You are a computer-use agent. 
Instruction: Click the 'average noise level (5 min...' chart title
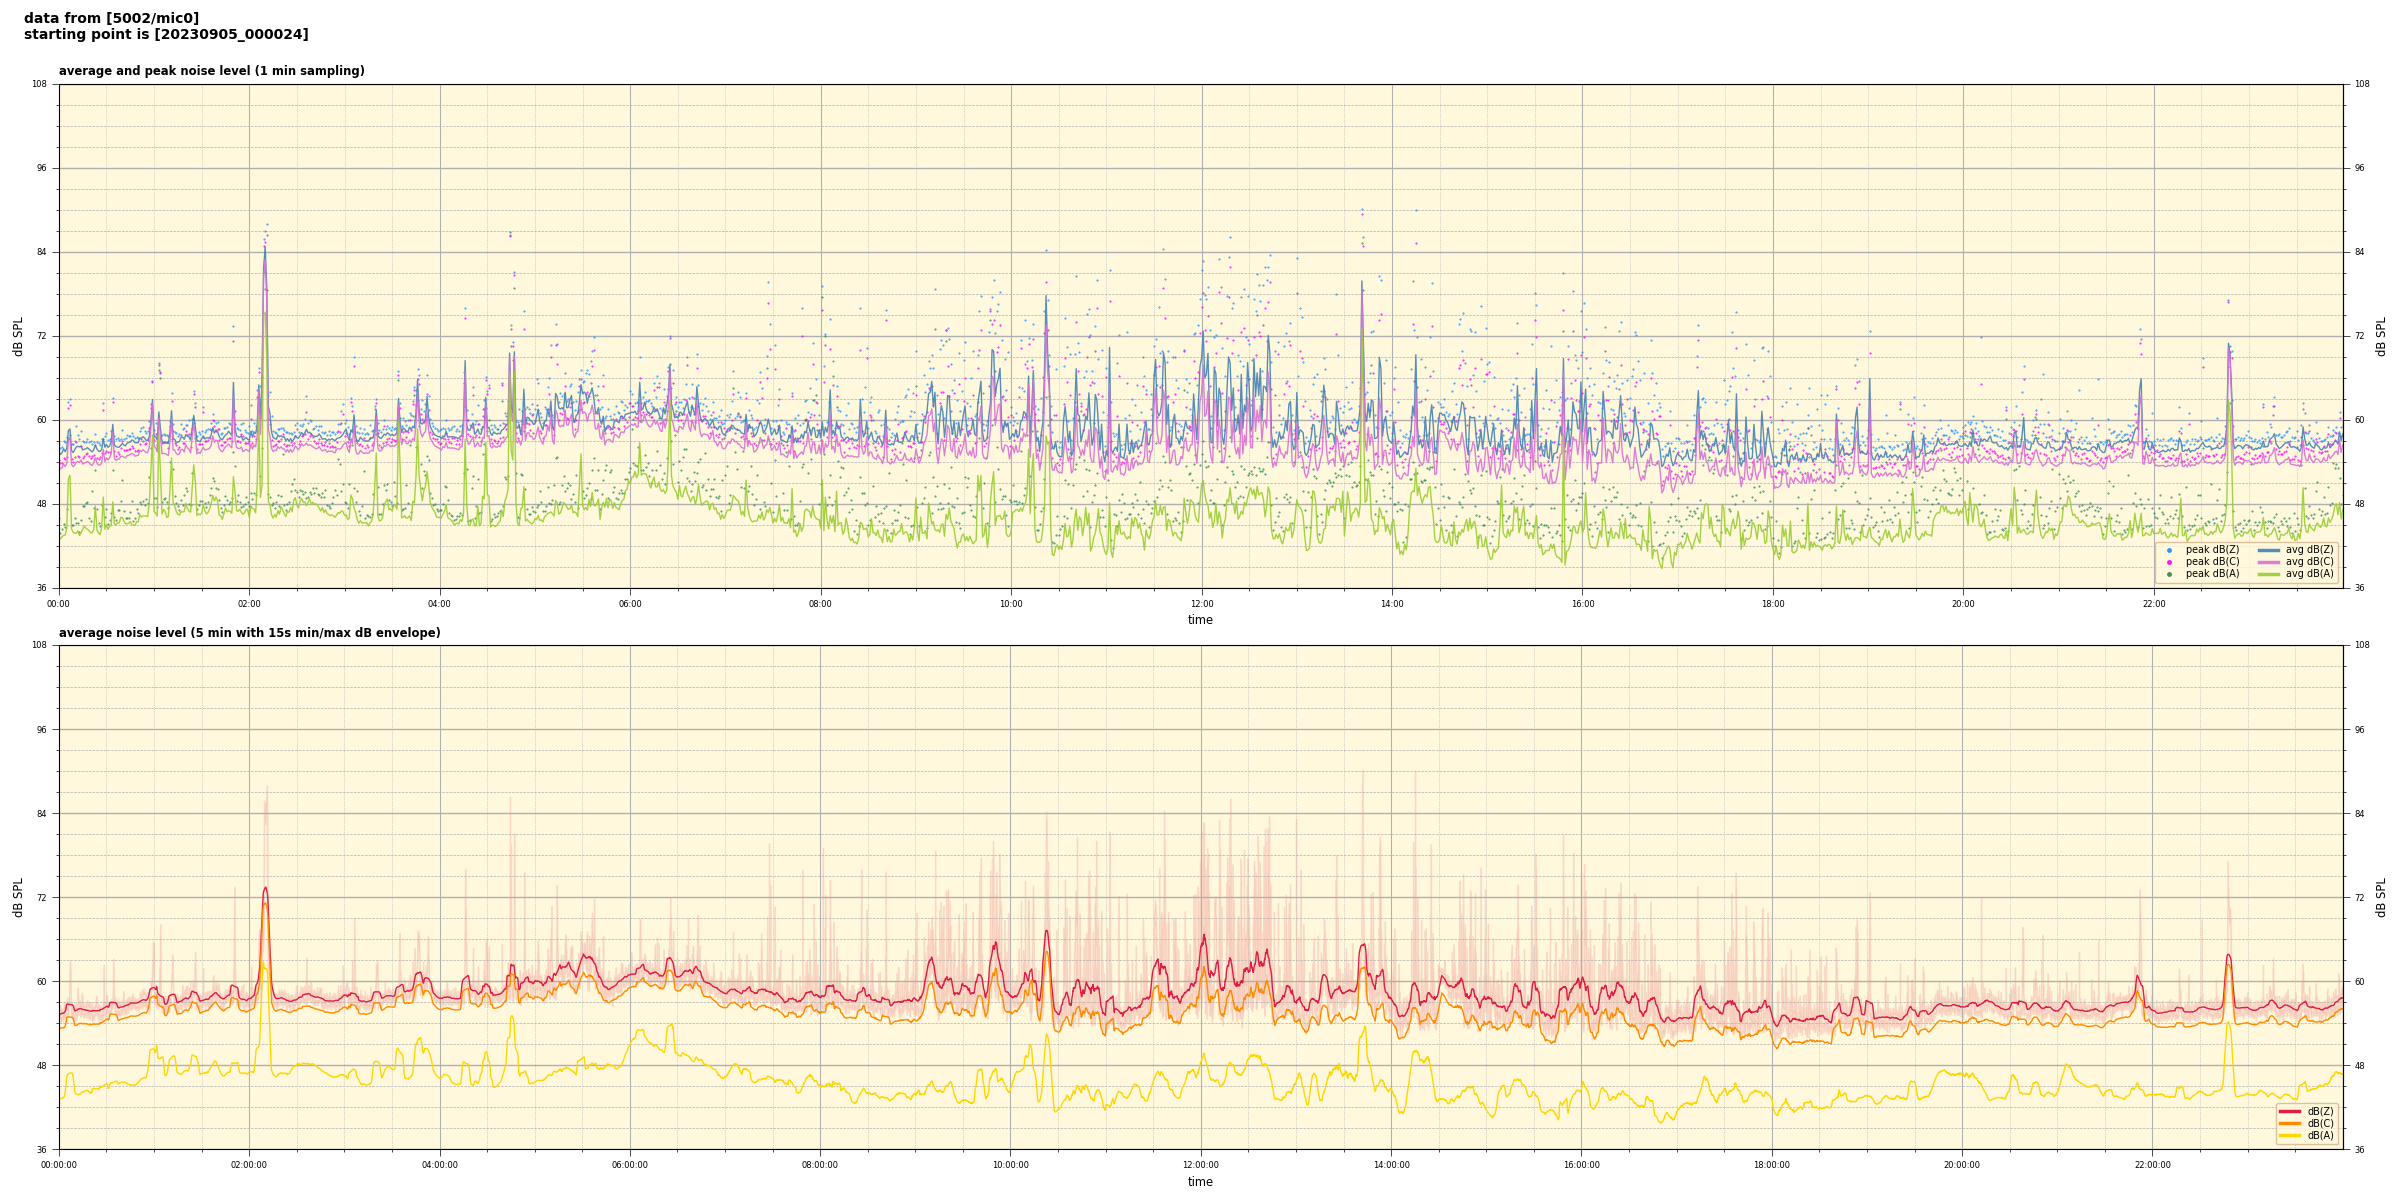tap(249, 633)
